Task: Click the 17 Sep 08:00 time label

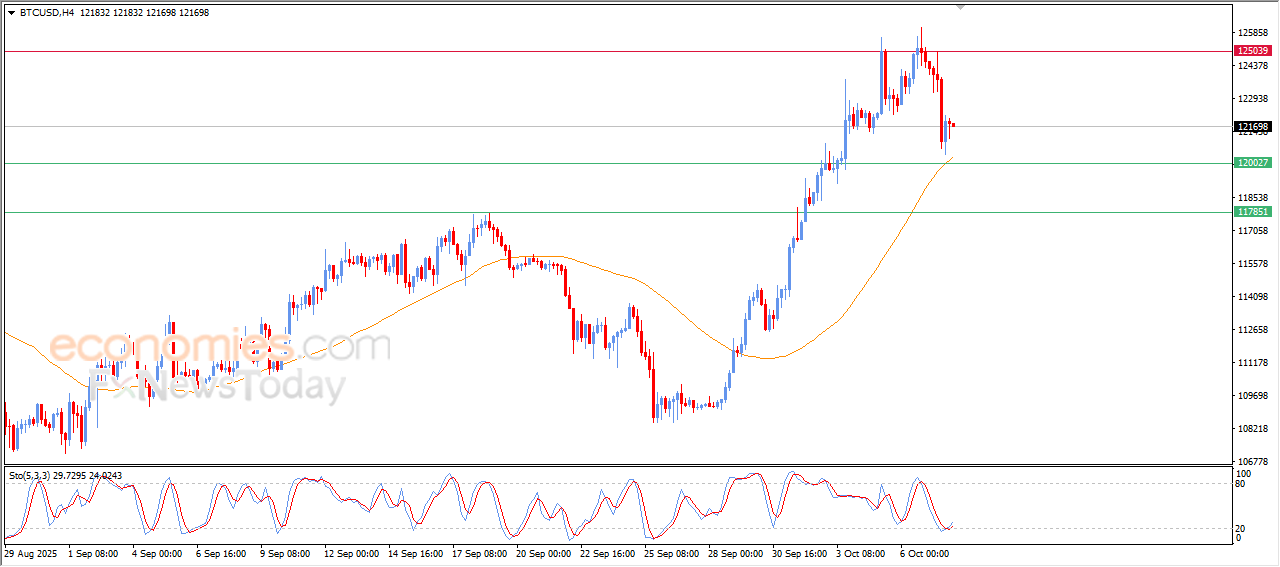Action: click(480, 552)
